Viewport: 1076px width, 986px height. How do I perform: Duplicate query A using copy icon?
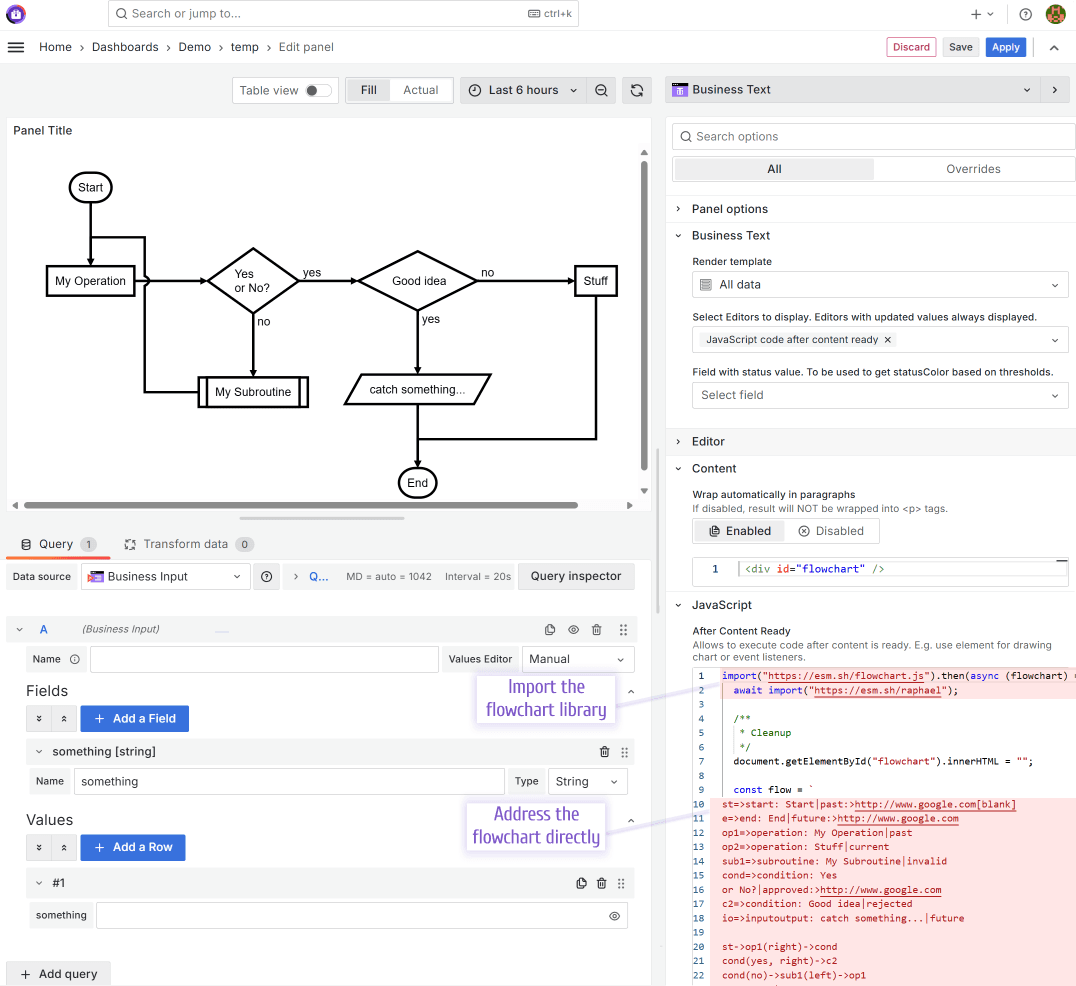(550, 630)
